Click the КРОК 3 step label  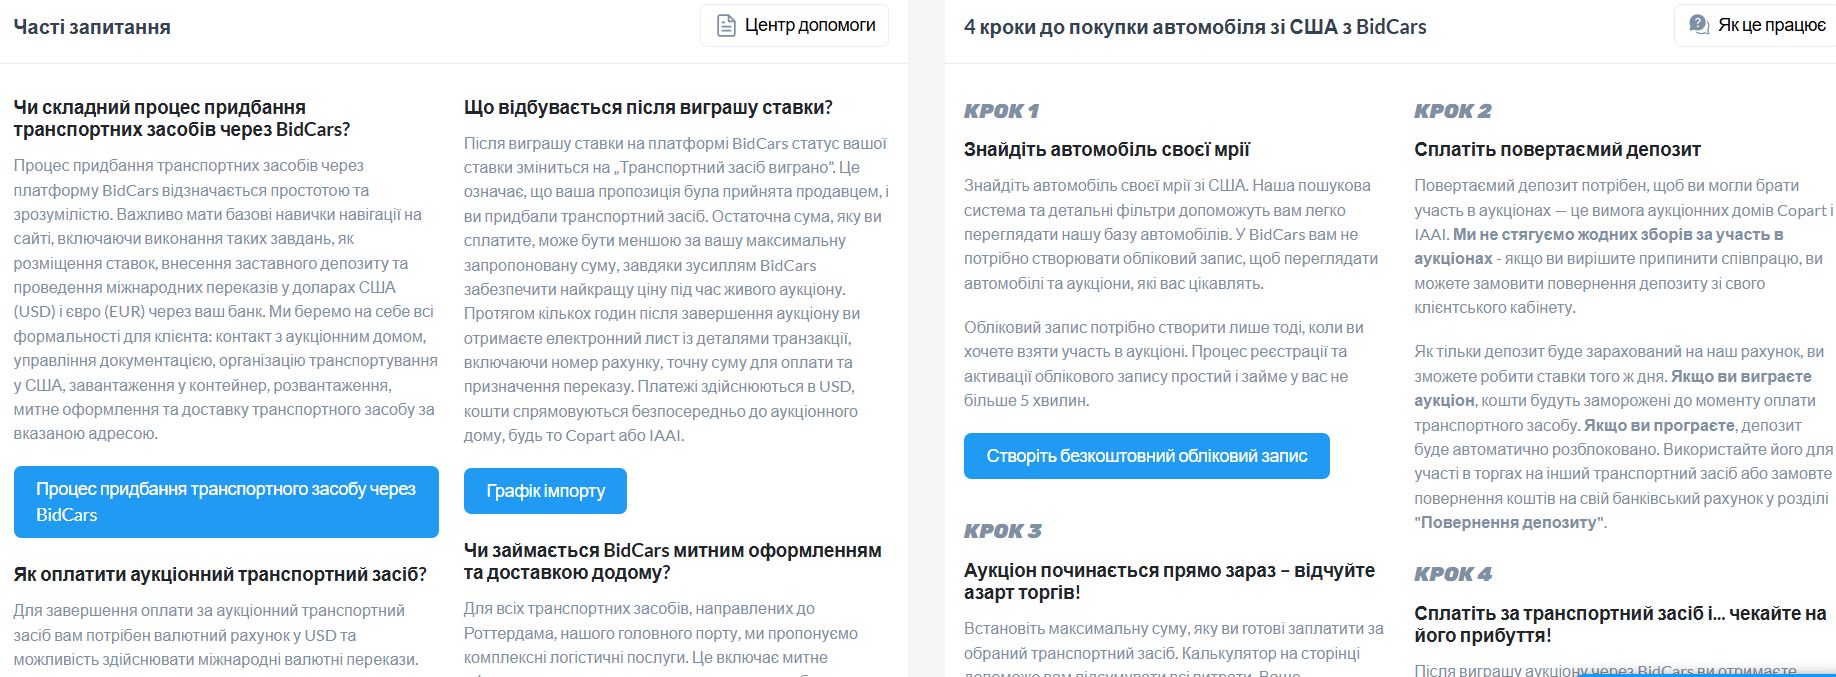coord(1002,531)
